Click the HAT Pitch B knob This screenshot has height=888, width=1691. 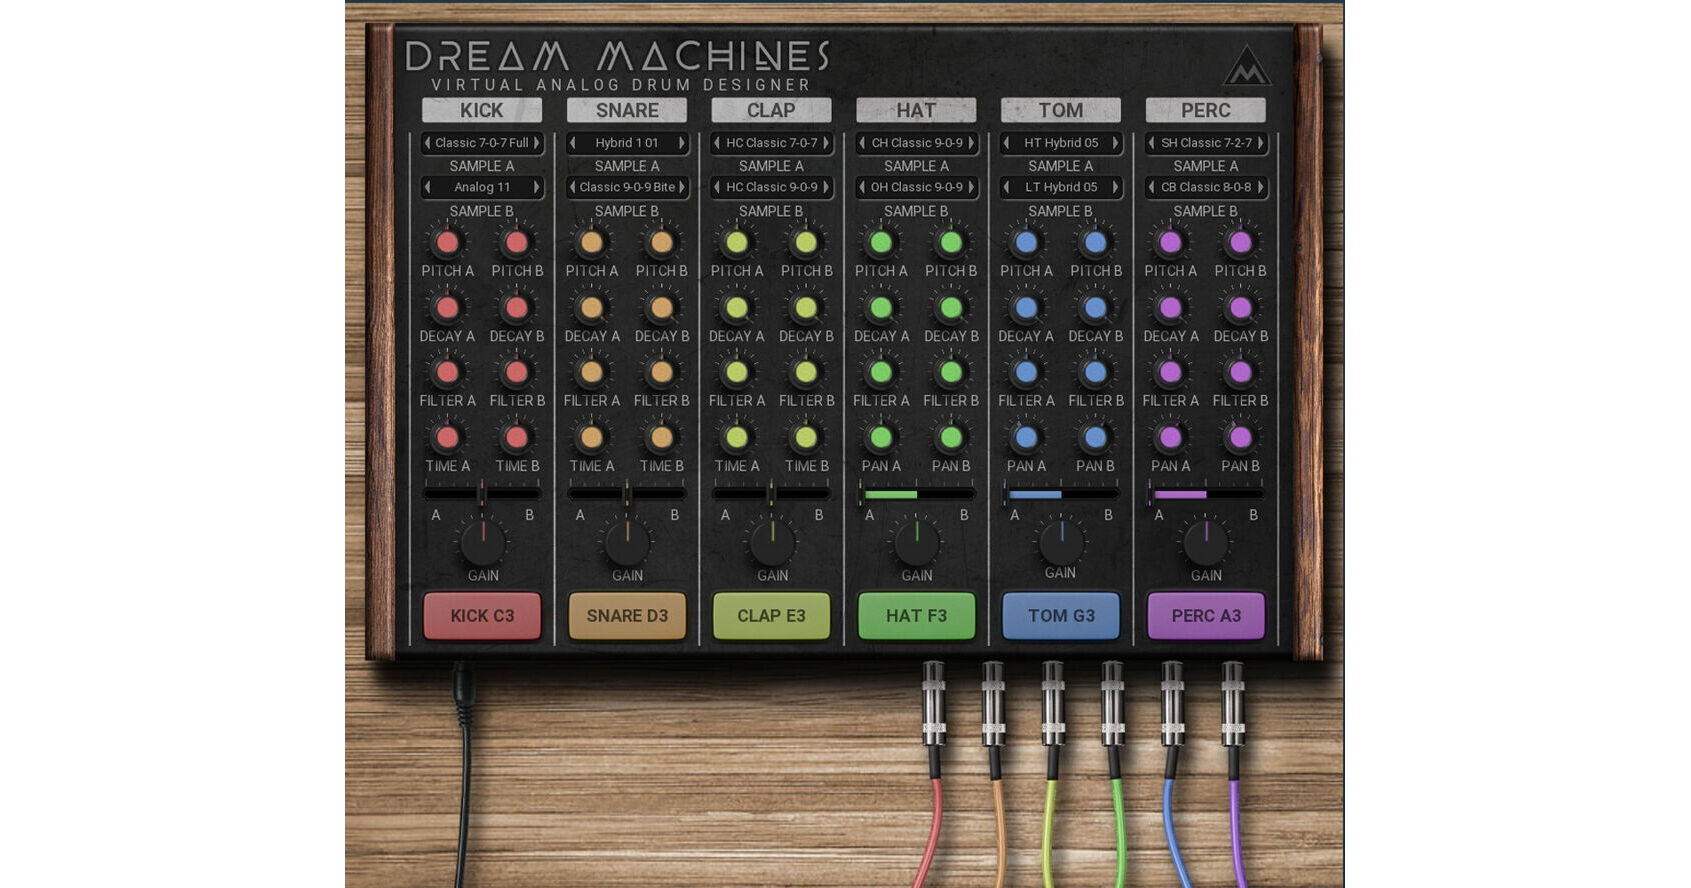(x=951, y=242)
